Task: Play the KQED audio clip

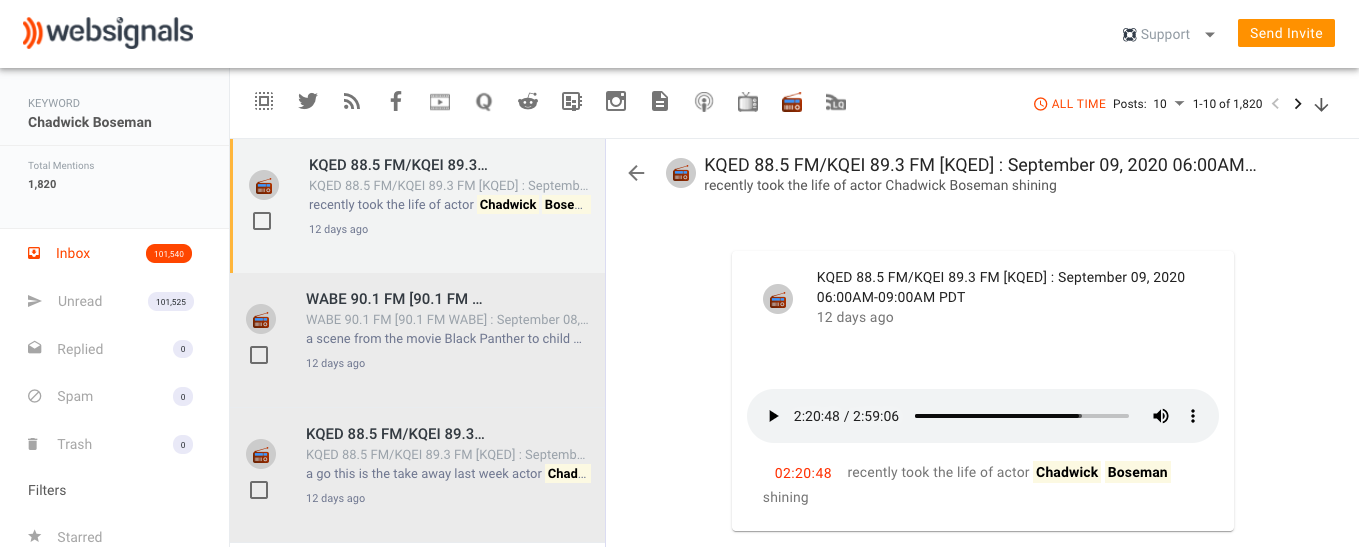Action: 773,416
